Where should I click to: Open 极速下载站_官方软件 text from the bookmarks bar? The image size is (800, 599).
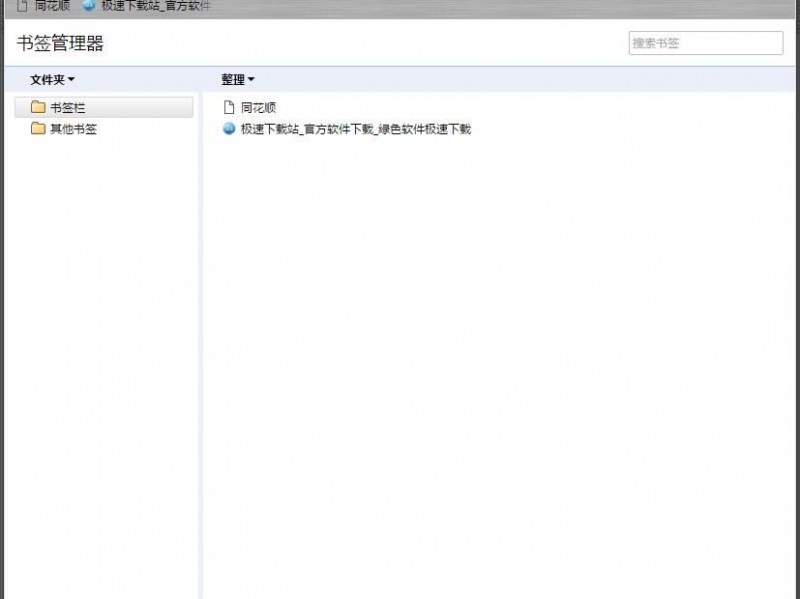pyautogui.click(x=155, y=5)
